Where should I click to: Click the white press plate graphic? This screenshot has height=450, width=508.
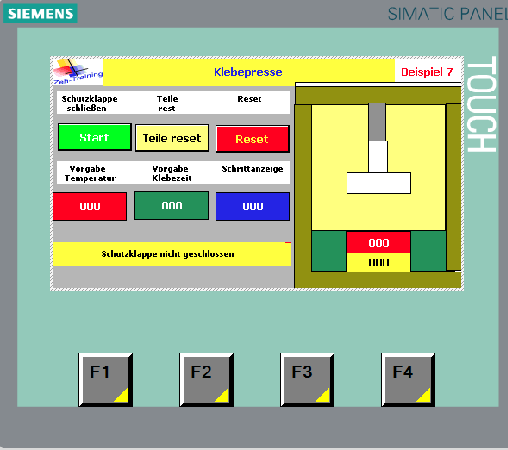pos(379,183)
